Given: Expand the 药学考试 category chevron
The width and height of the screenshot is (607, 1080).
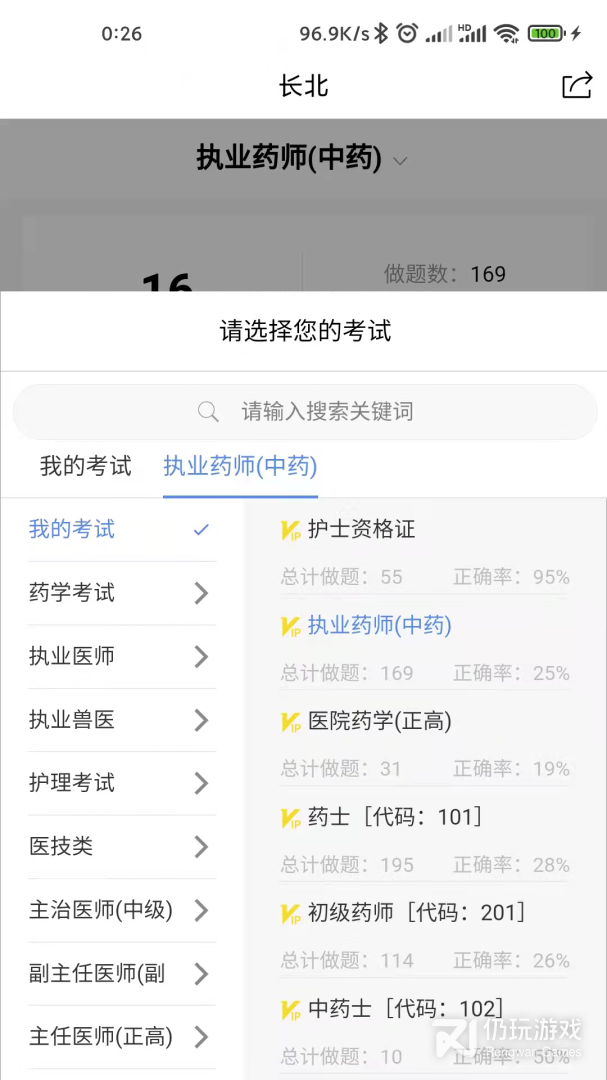Looking at the screenshot, I should pos(201,593).
